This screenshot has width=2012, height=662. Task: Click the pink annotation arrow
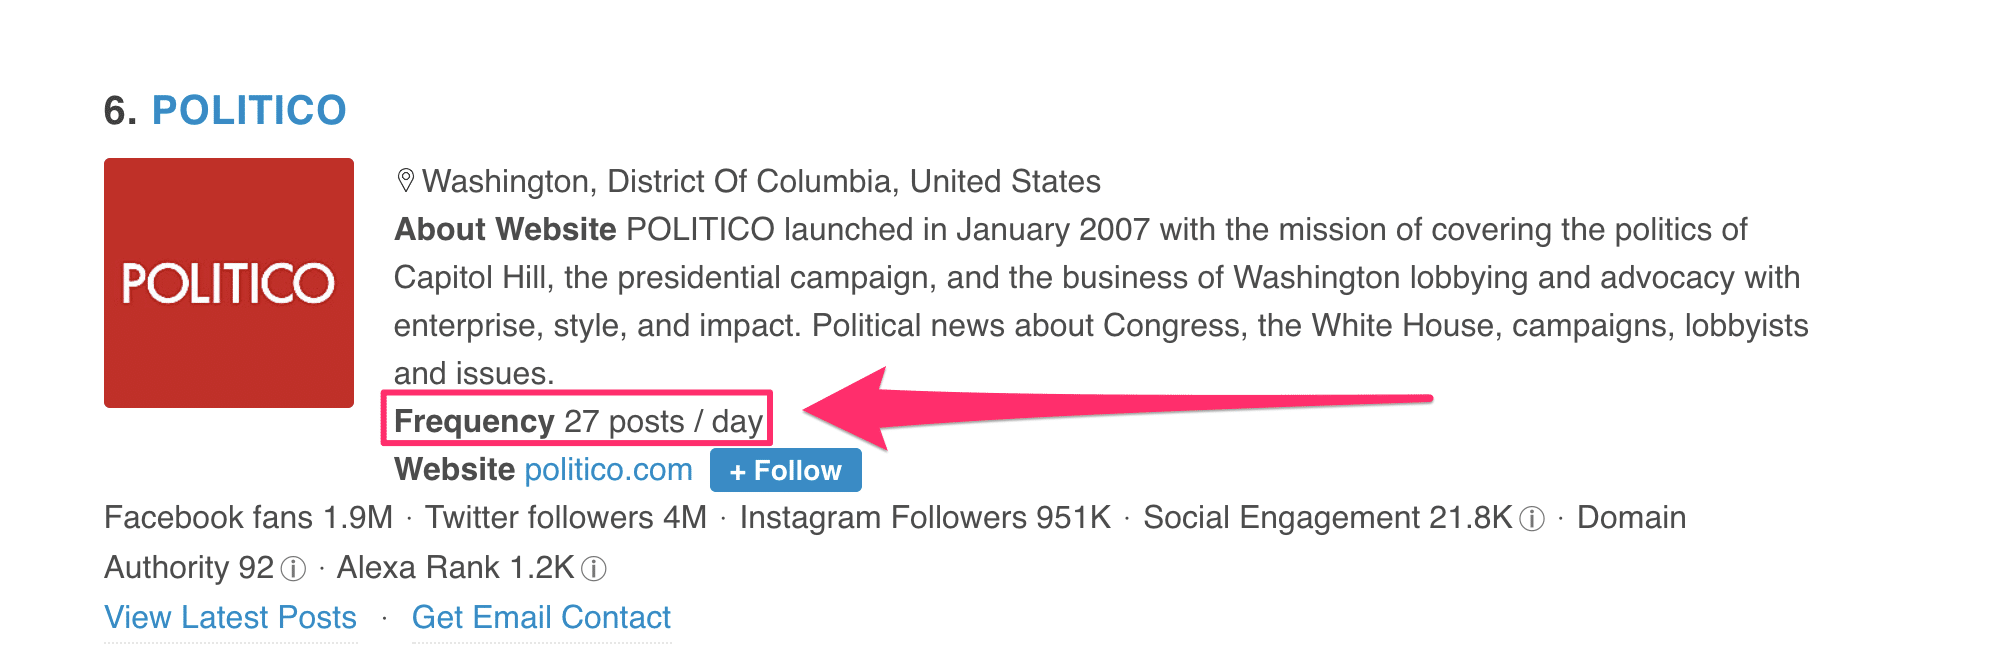(1117, 405)
